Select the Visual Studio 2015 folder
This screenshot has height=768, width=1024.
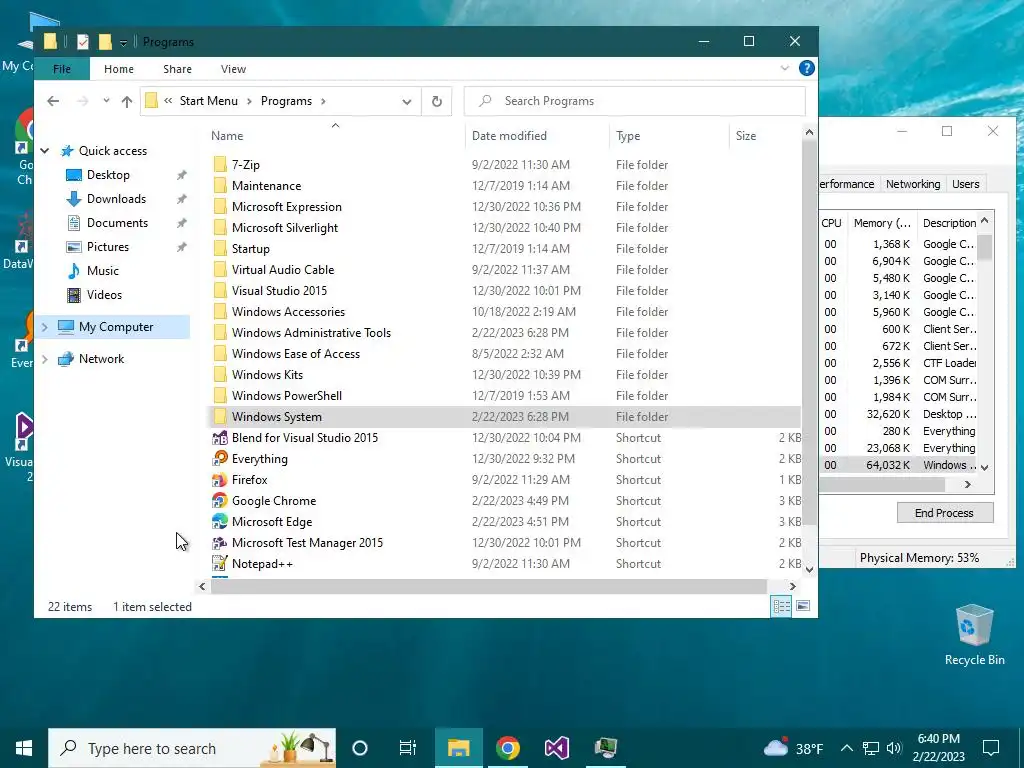pyautogui.click(x=280, y=291)
